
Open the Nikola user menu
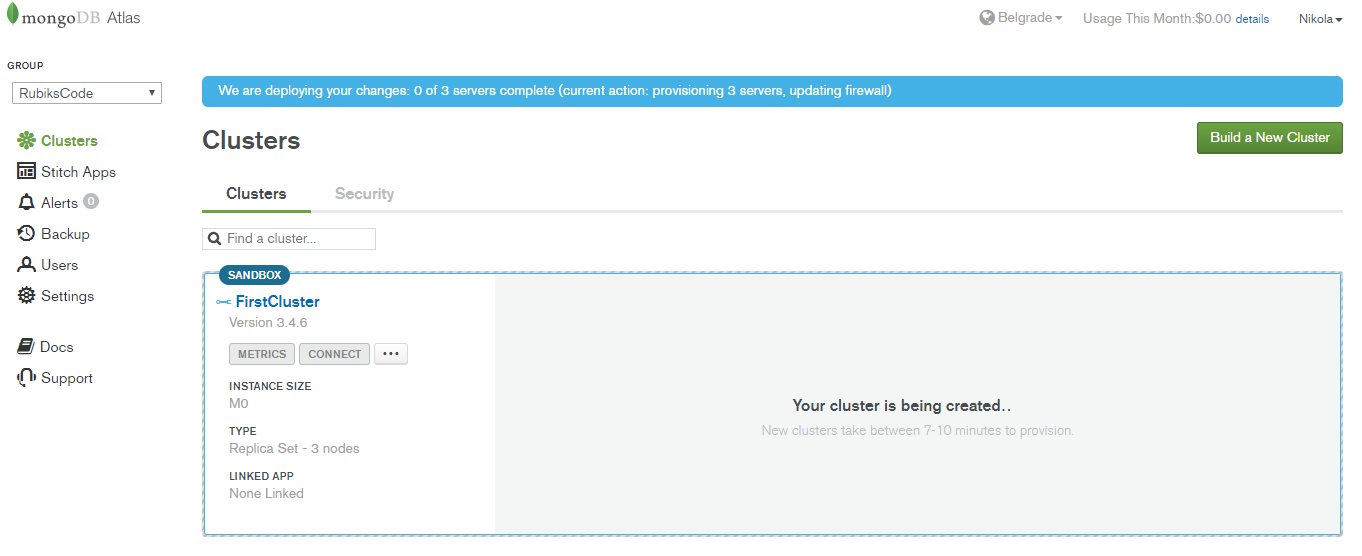1320,19
